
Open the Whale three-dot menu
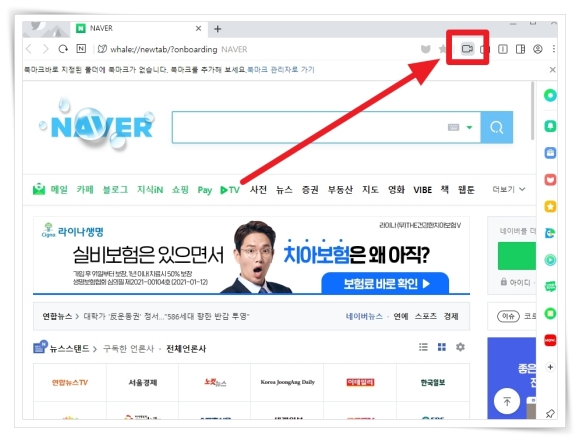(554, 49)
